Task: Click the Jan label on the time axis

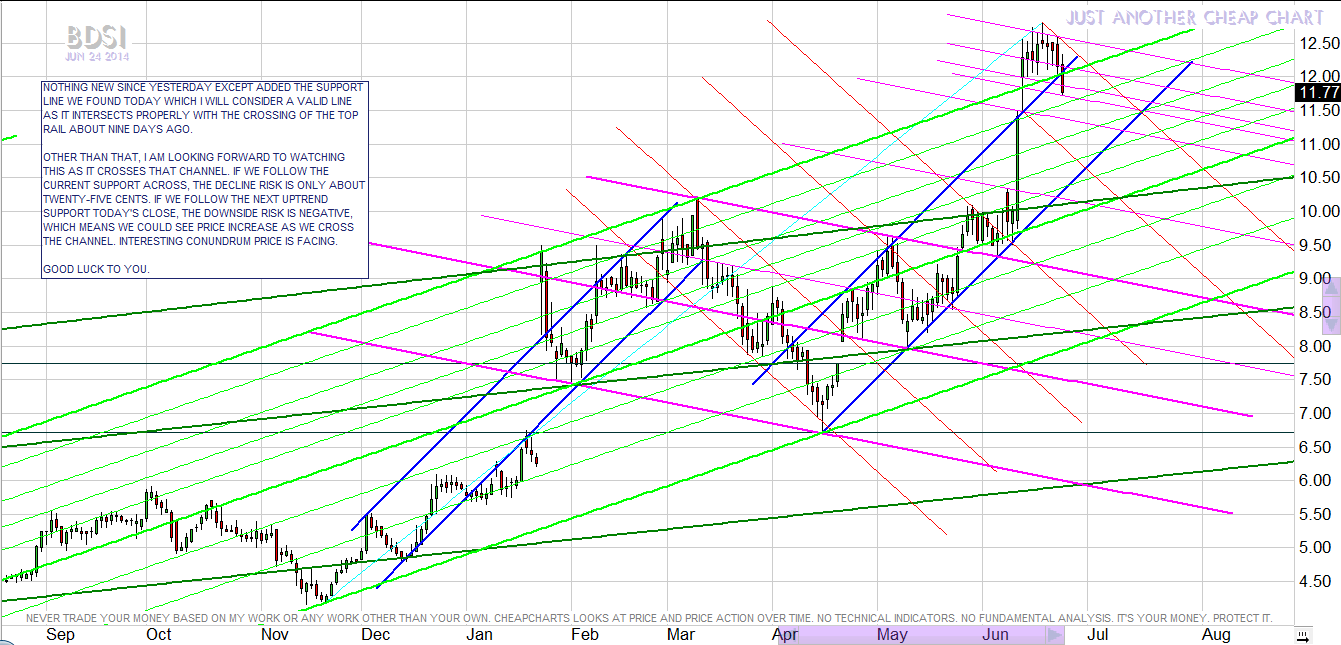Action: (x=479, y=635)
